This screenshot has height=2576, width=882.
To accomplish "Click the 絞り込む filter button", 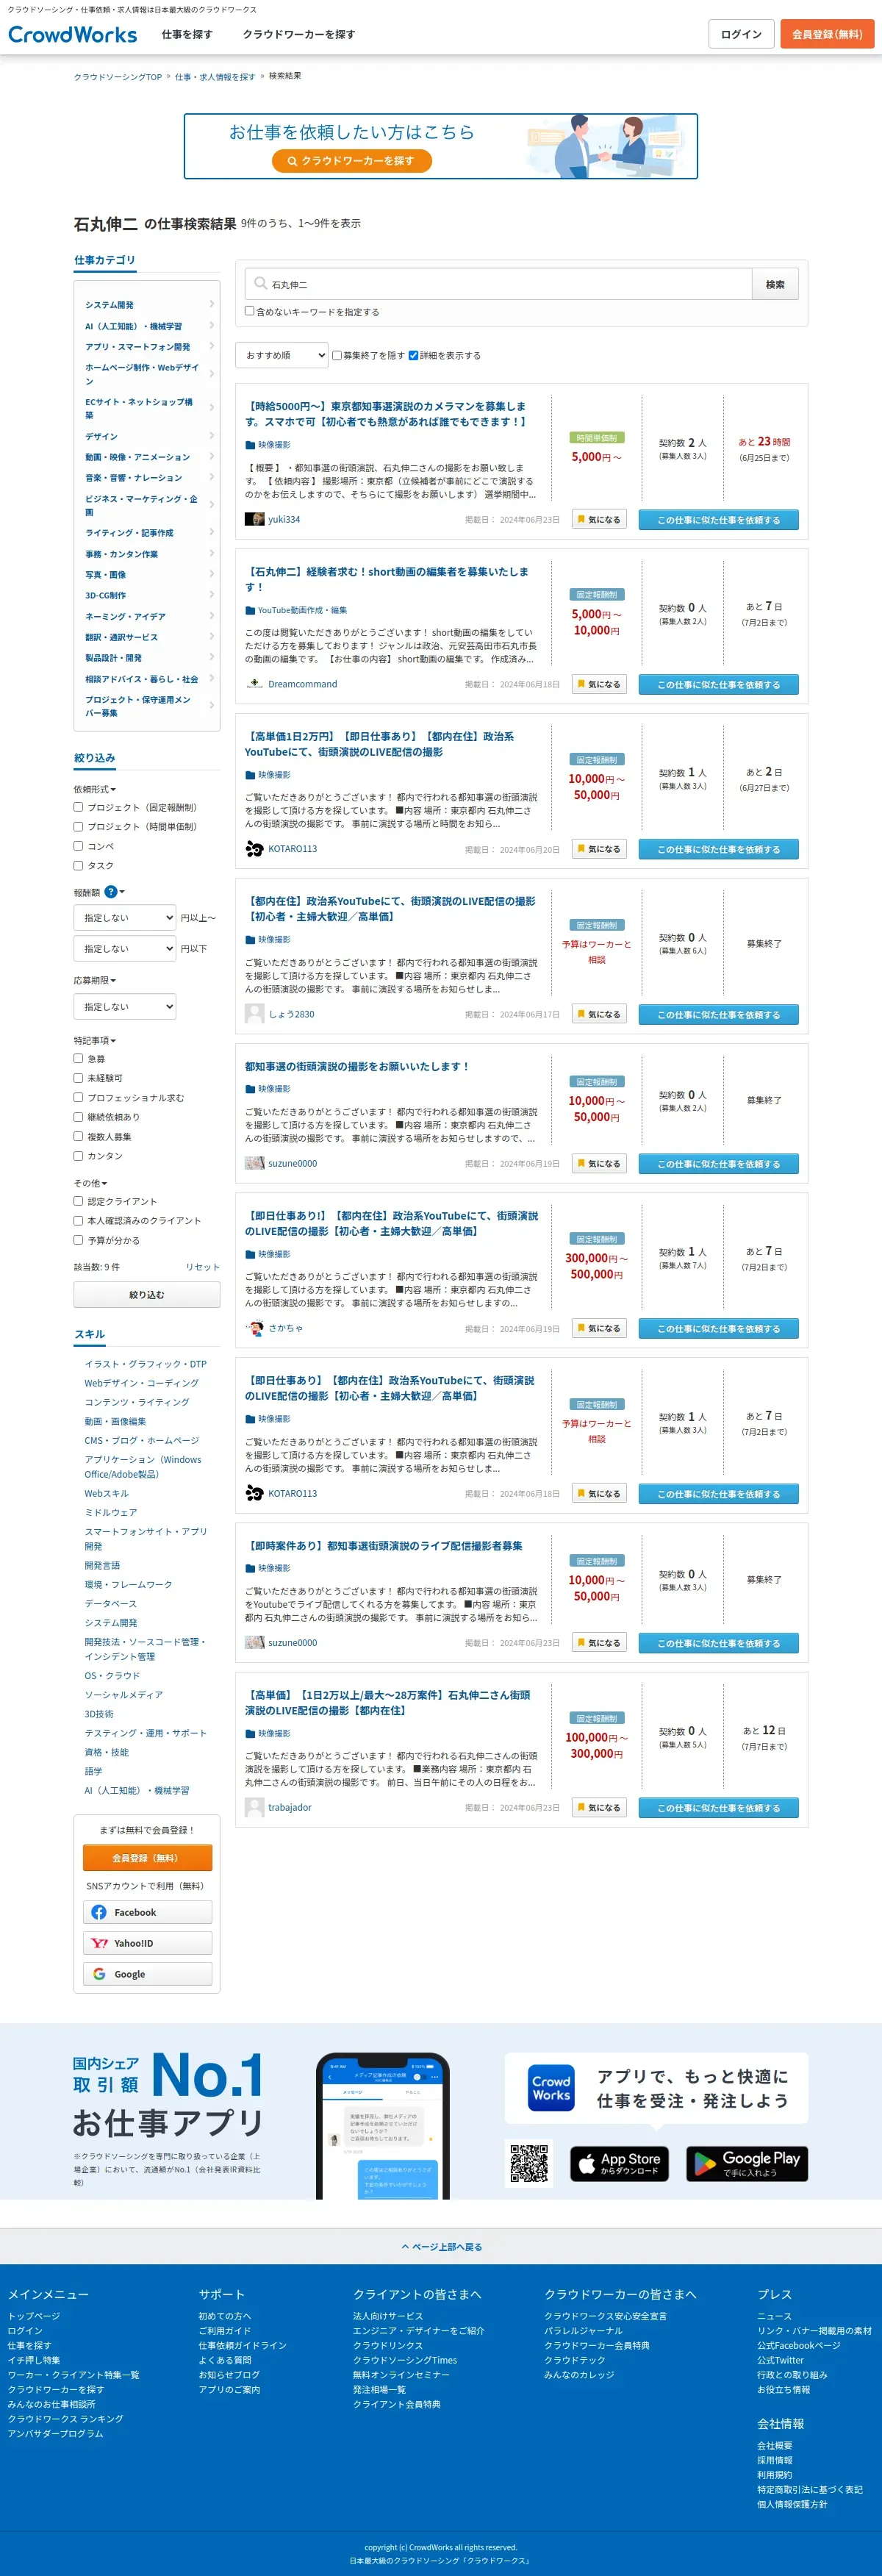I will (147, 1294).
